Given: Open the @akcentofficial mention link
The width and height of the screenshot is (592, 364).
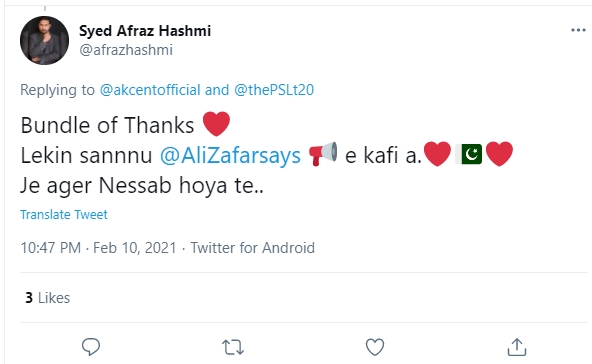Looking at the screenshot, I should pos(150,90).
